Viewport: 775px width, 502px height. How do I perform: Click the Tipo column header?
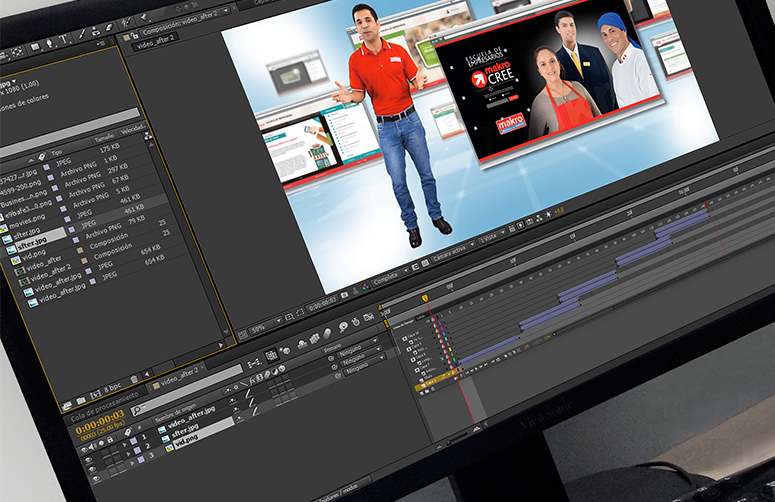pos(57,153)
